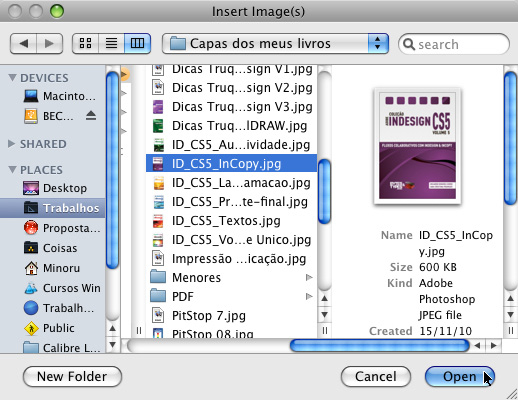Viewport: 518px width, 400px height.
Task: Click the search field
Action: click(454, 44)
